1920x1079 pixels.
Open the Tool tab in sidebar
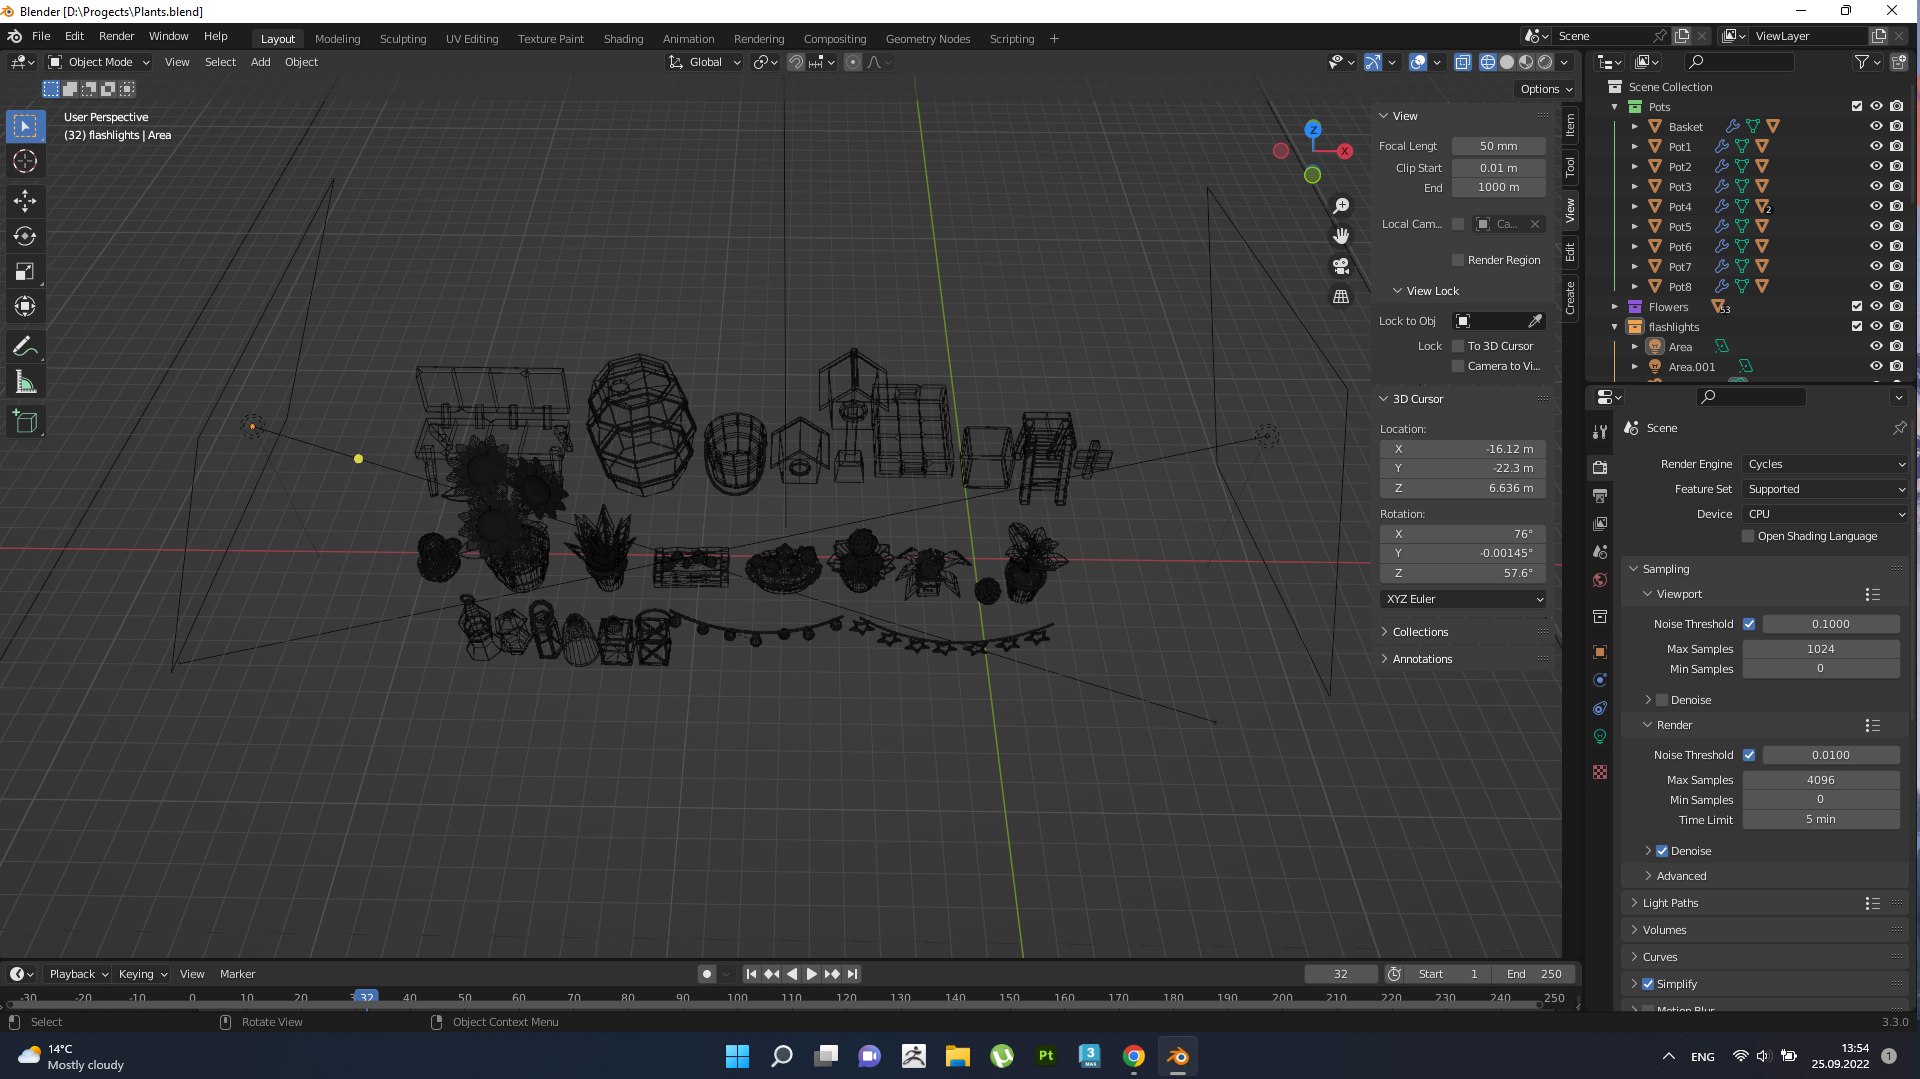(1570, 167)
